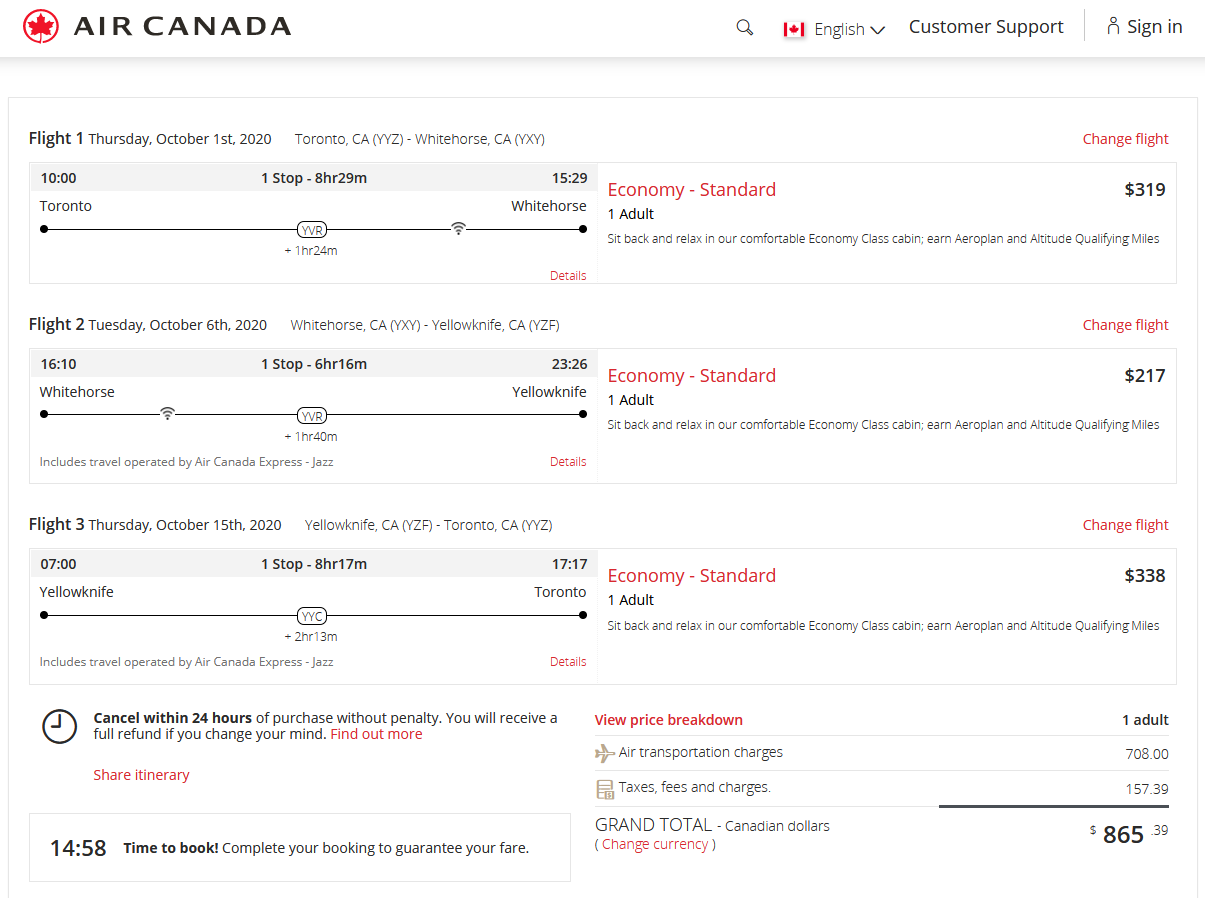1205x898 pixels.
Task: Open View price breakdown
Action: tap(669, 720)
